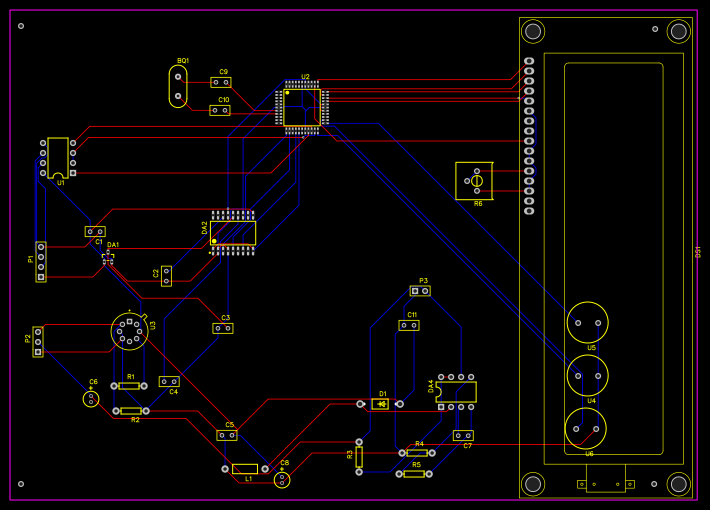Select capacitor C10 footprint
This screenshot has height=510, width=710.
[x=220, y=111]
